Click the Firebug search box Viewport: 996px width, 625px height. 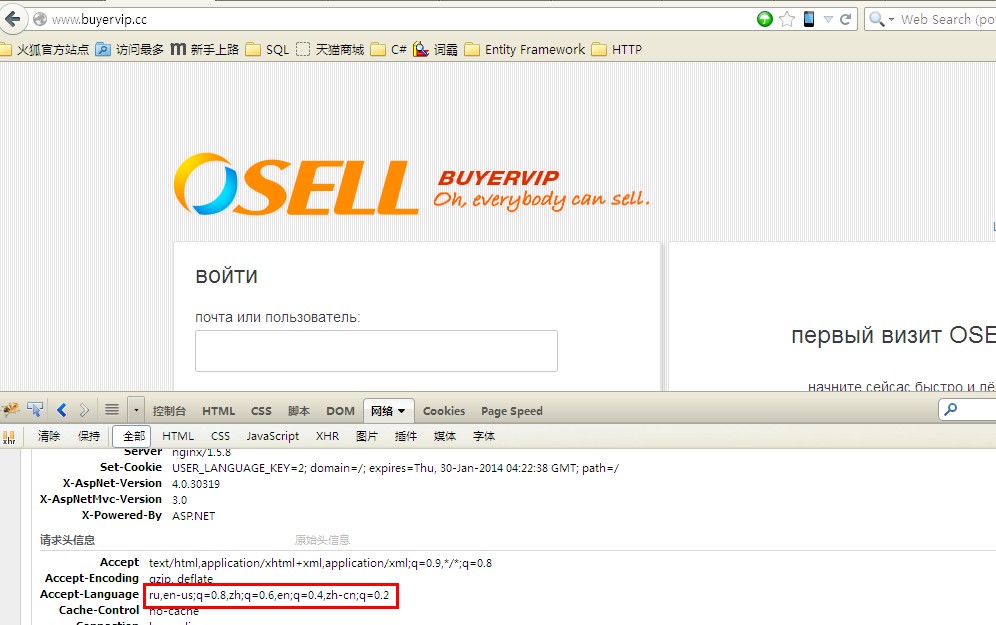pos(967,410)
